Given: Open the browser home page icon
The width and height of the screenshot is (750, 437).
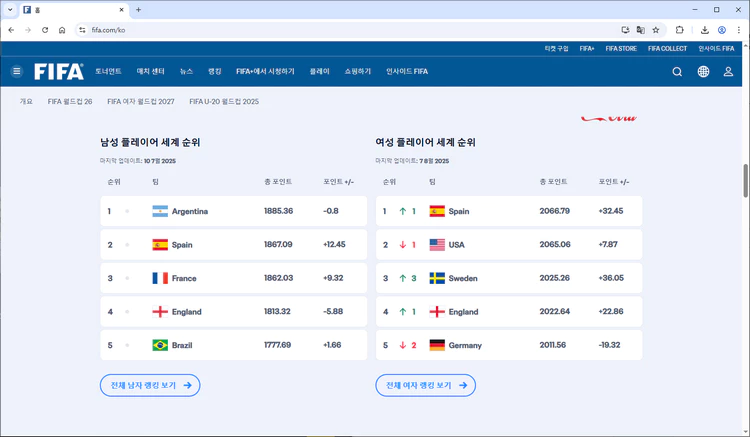Looking at the screenshot, I should [62, 30].
